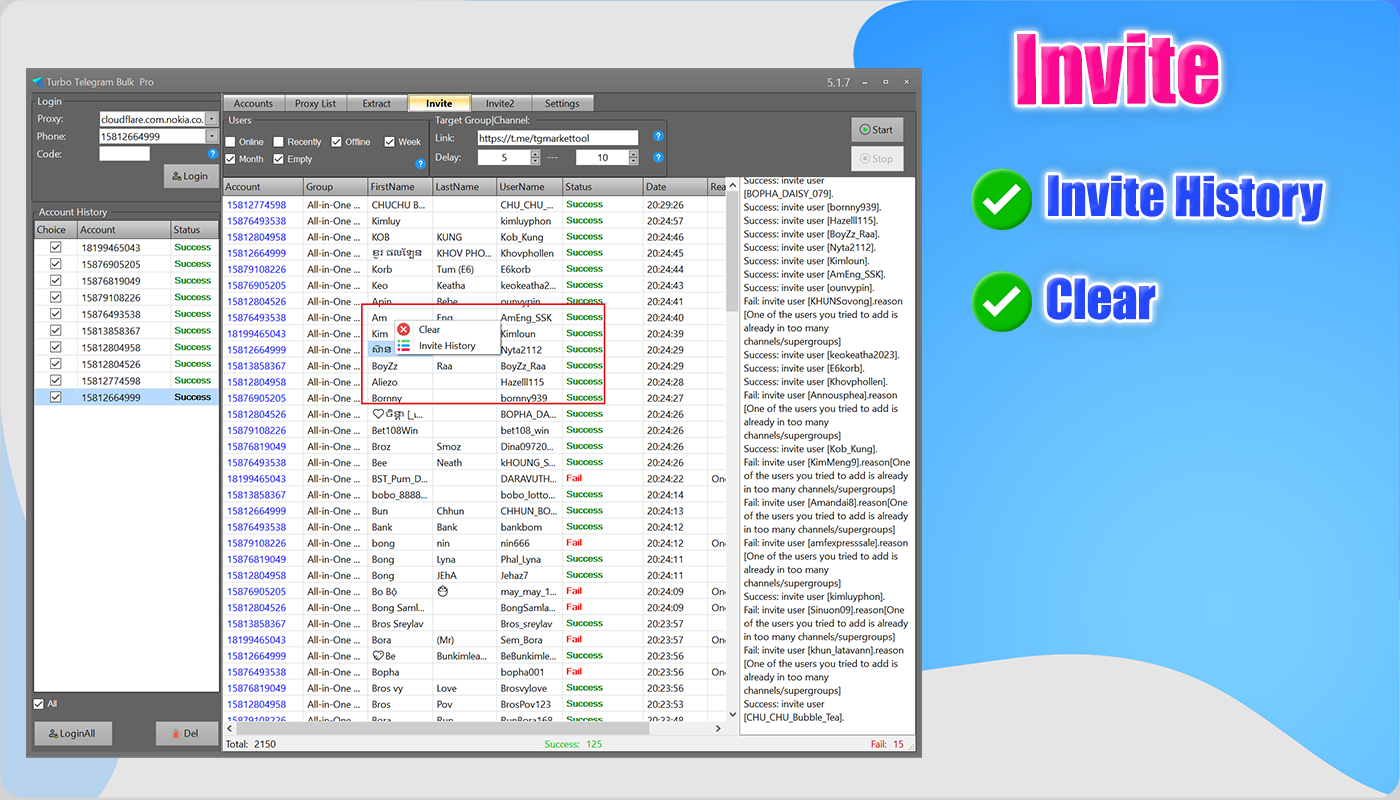Sort by the Date column header

(x=674, y=187)
